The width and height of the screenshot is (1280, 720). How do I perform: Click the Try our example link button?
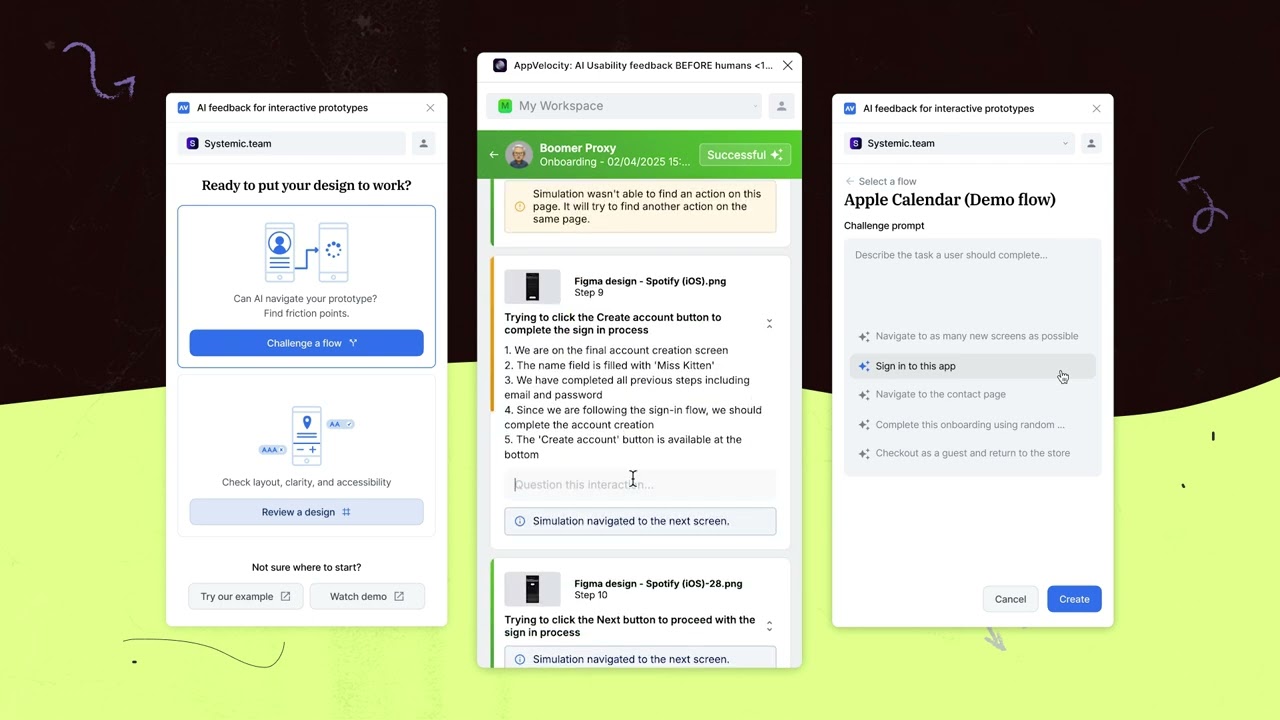(246, 597)
